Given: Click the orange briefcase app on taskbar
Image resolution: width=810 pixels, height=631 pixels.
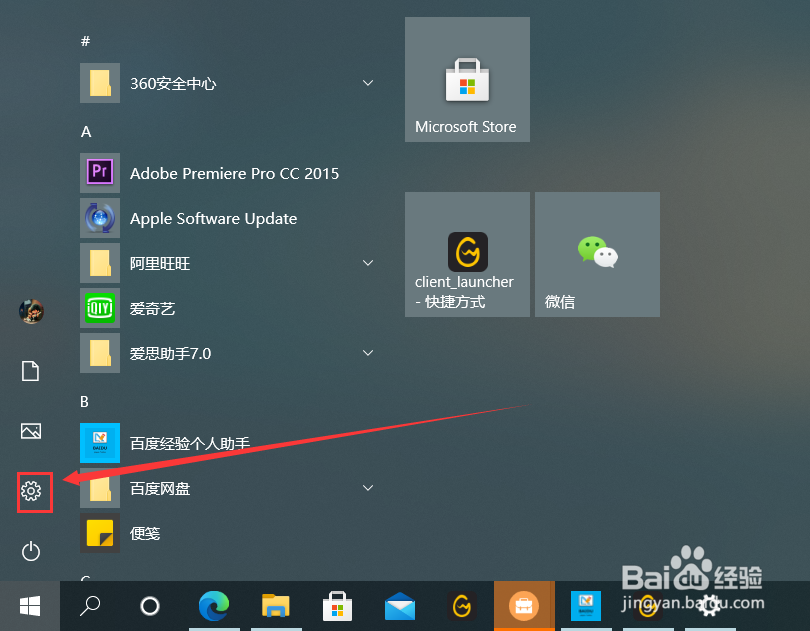Looking at the screenshot, I should [x=524, y=606].
